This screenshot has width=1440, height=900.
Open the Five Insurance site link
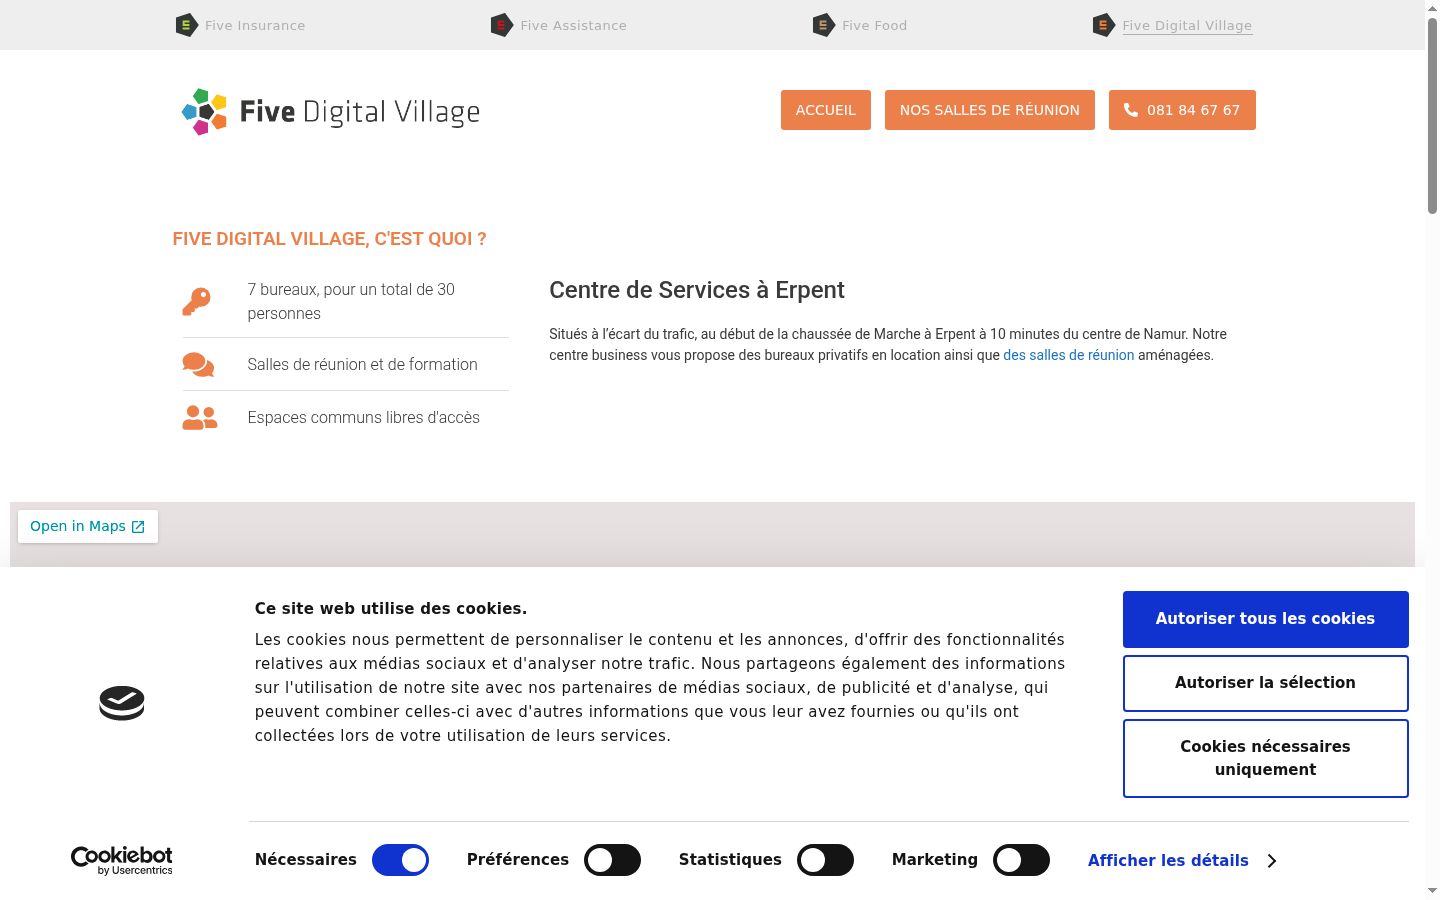click(255, 26)
